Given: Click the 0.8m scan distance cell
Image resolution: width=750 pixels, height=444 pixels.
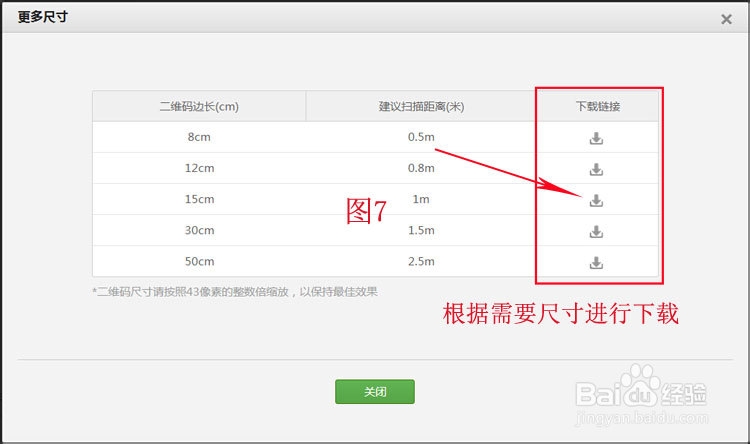Looking at the screenshot, I should [421, 168].
